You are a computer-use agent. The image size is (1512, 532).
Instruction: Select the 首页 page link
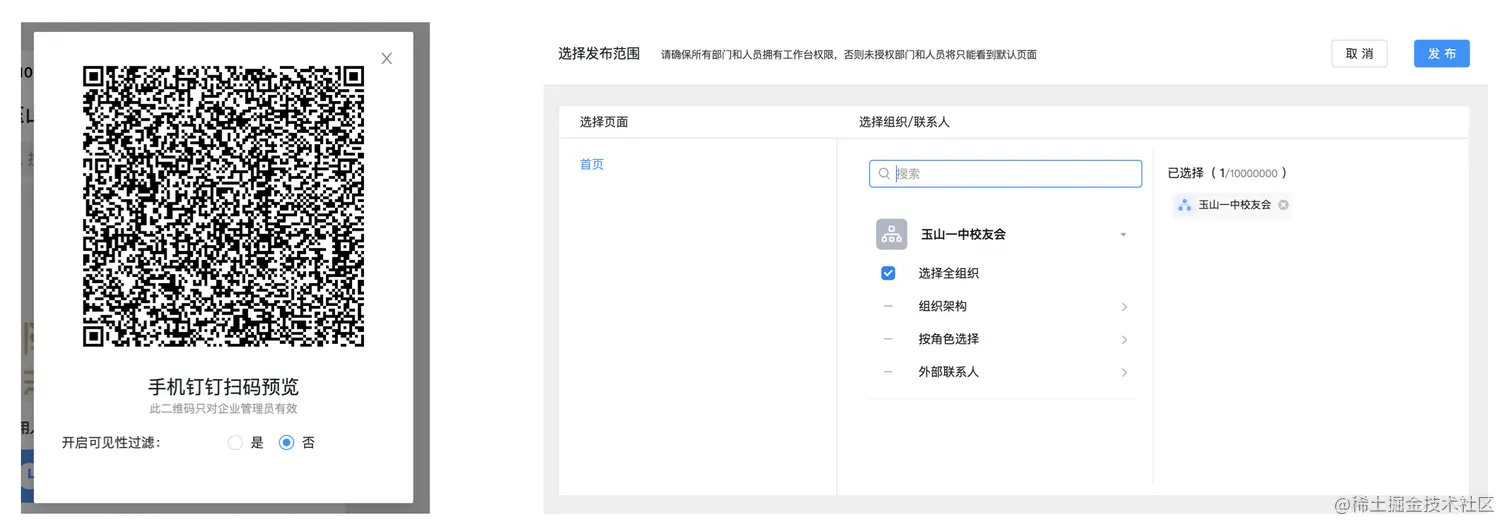592,164
